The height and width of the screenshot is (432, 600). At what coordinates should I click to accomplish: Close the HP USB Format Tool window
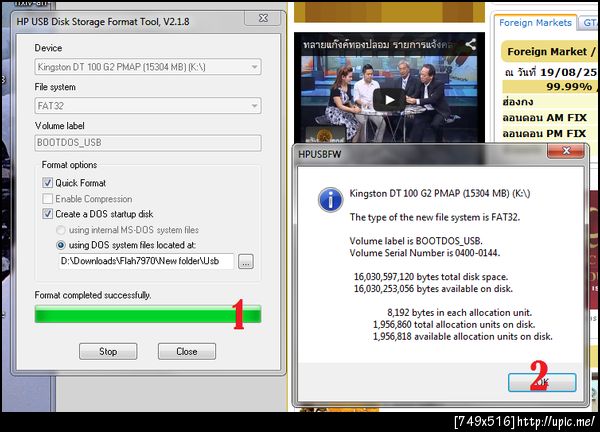pyautogui.click(x=263, y=18)
